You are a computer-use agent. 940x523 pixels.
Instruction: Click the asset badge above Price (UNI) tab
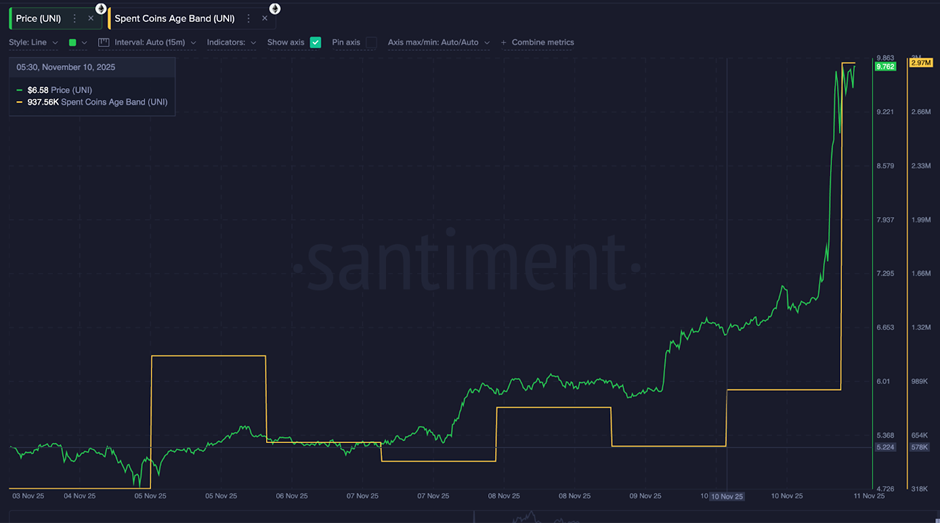click(x=101, y=8)
